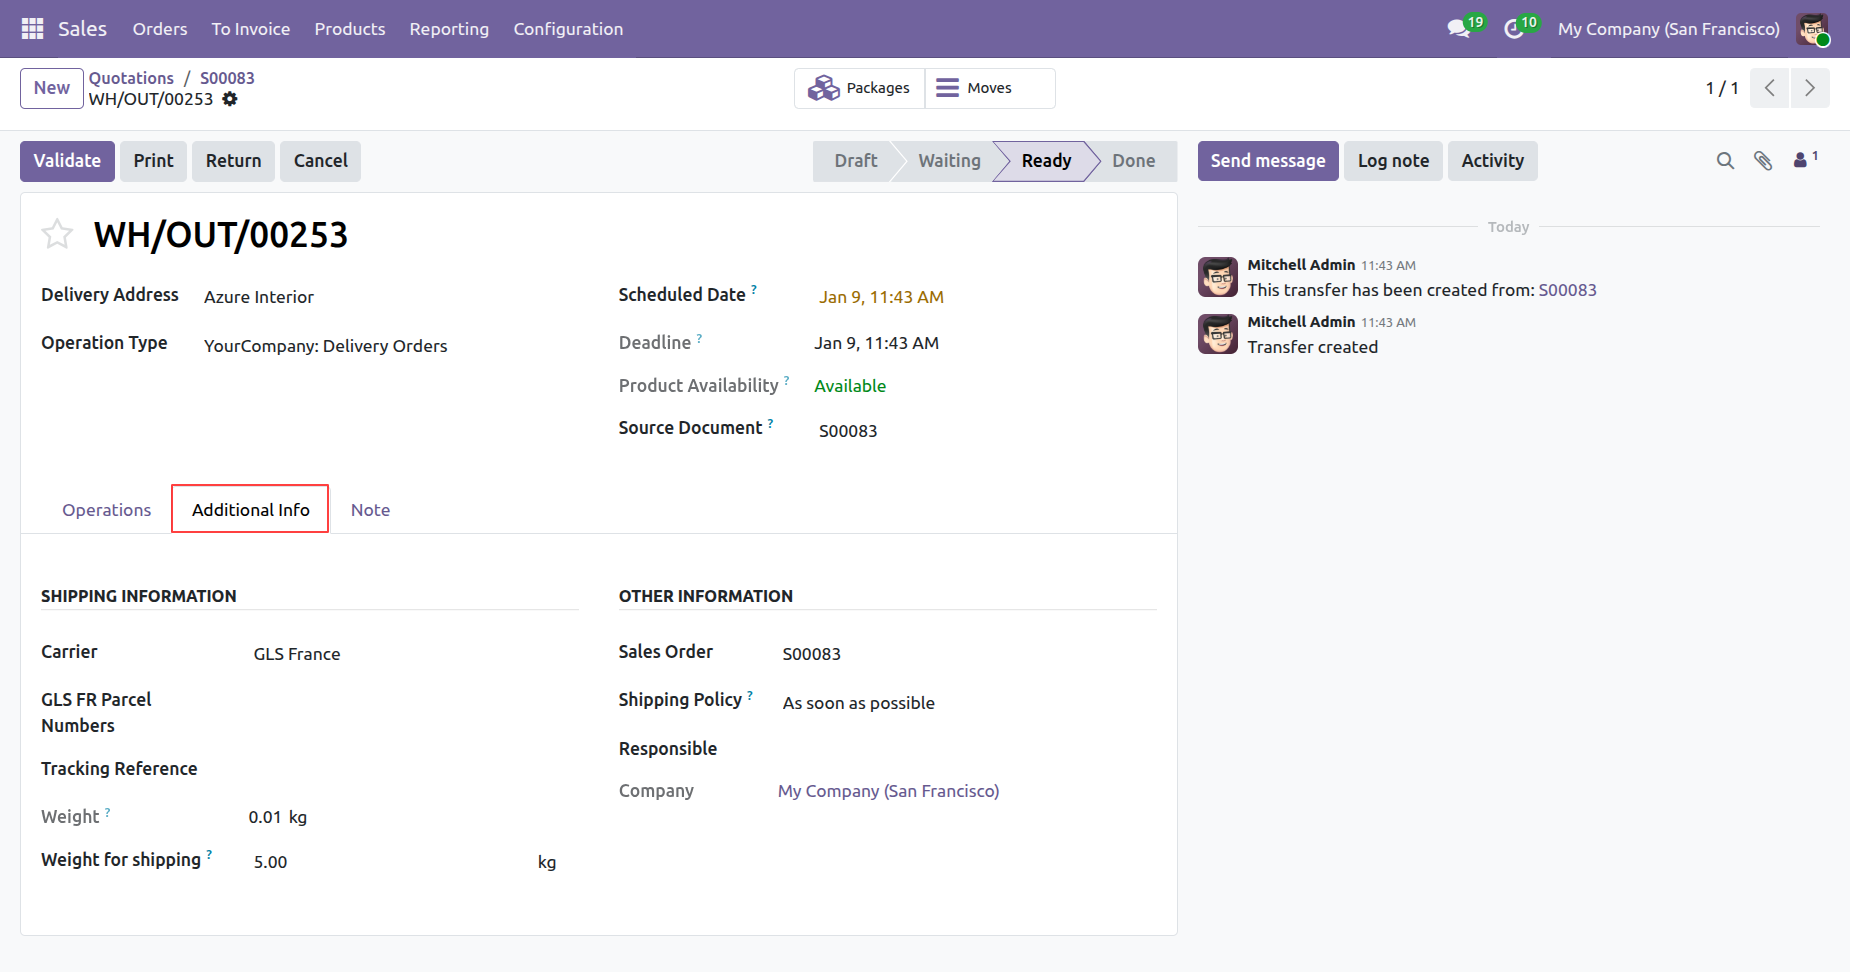
Task: Attach files with the paperclip icon
Action: coord(1763,161)
